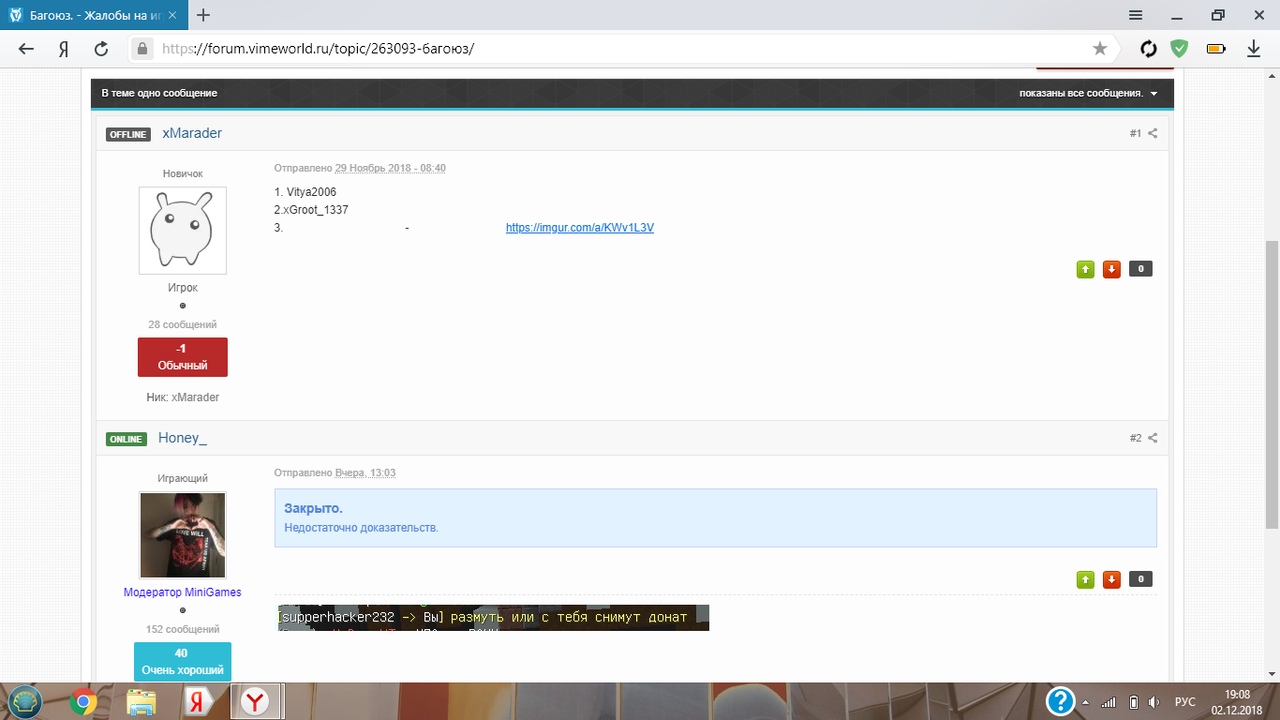
Task: Click Honey_'s avatar photo
Action: [182, 535]
